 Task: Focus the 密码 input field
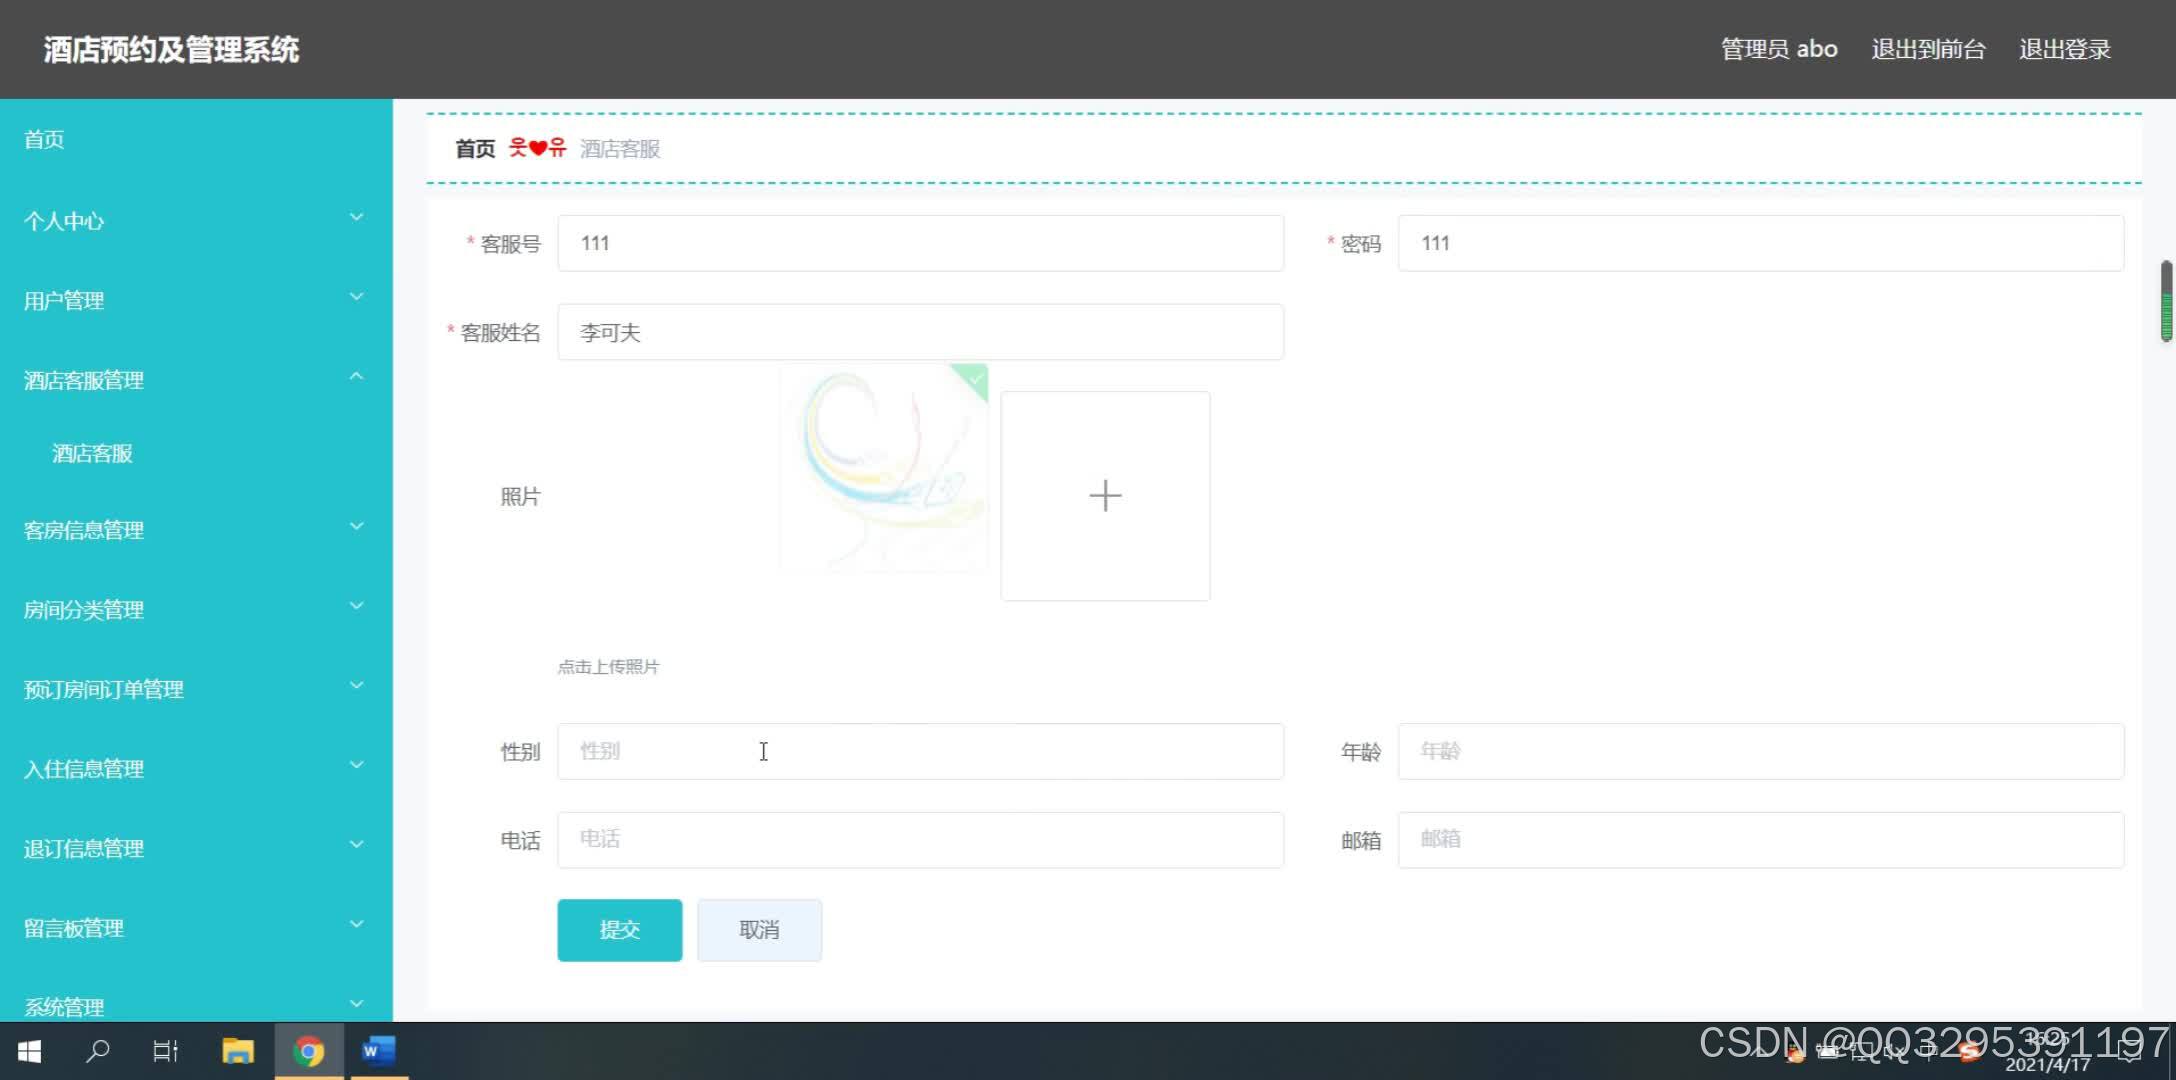[1760, 243]
